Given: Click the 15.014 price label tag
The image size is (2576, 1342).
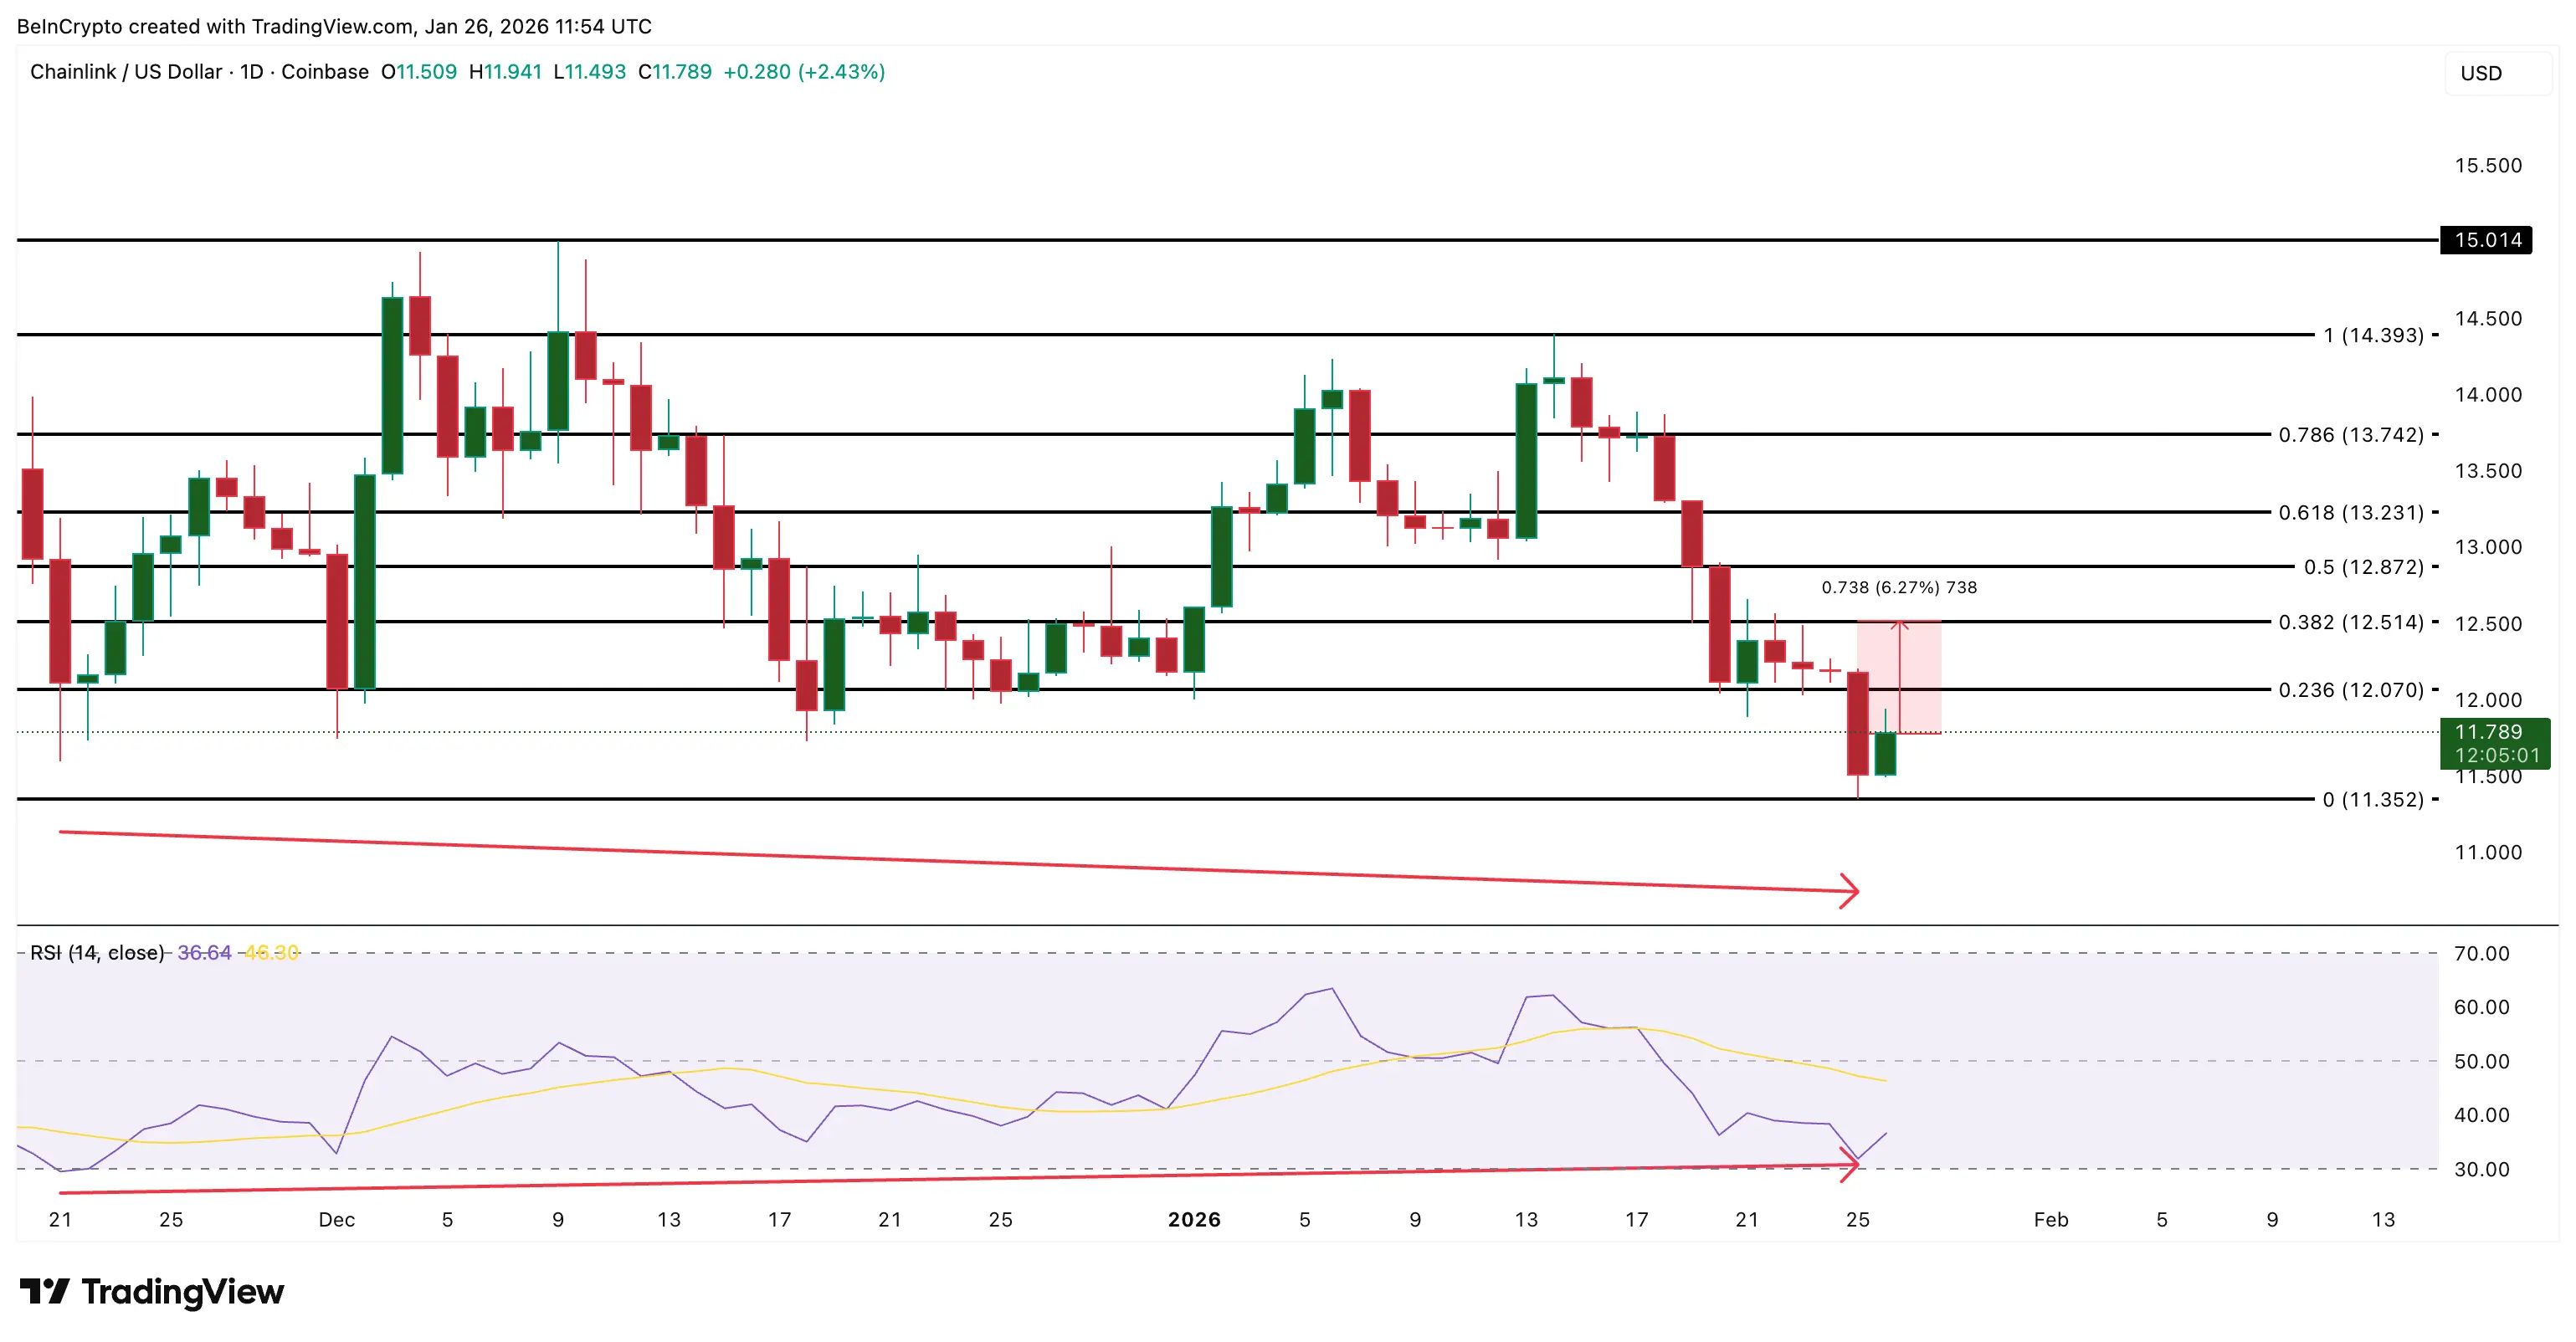Looking at the screenshot, I should (2486, 240).
